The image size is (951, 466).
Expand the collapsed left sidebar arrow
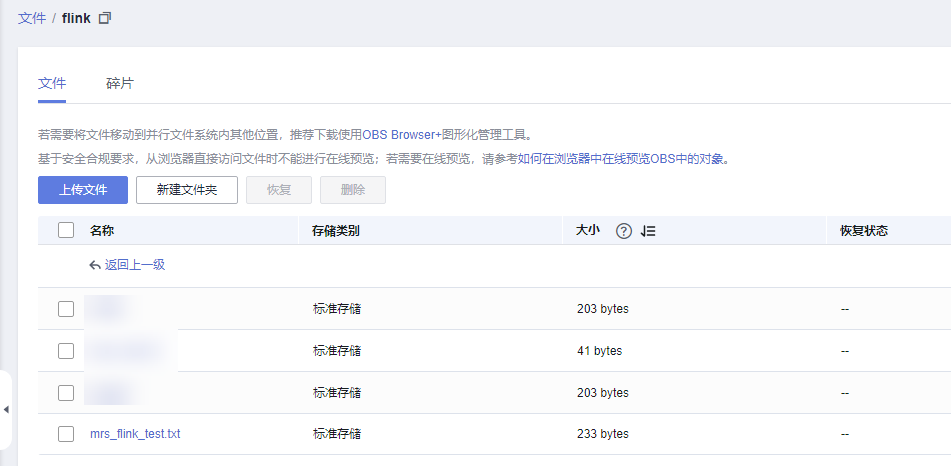point(5,410)
